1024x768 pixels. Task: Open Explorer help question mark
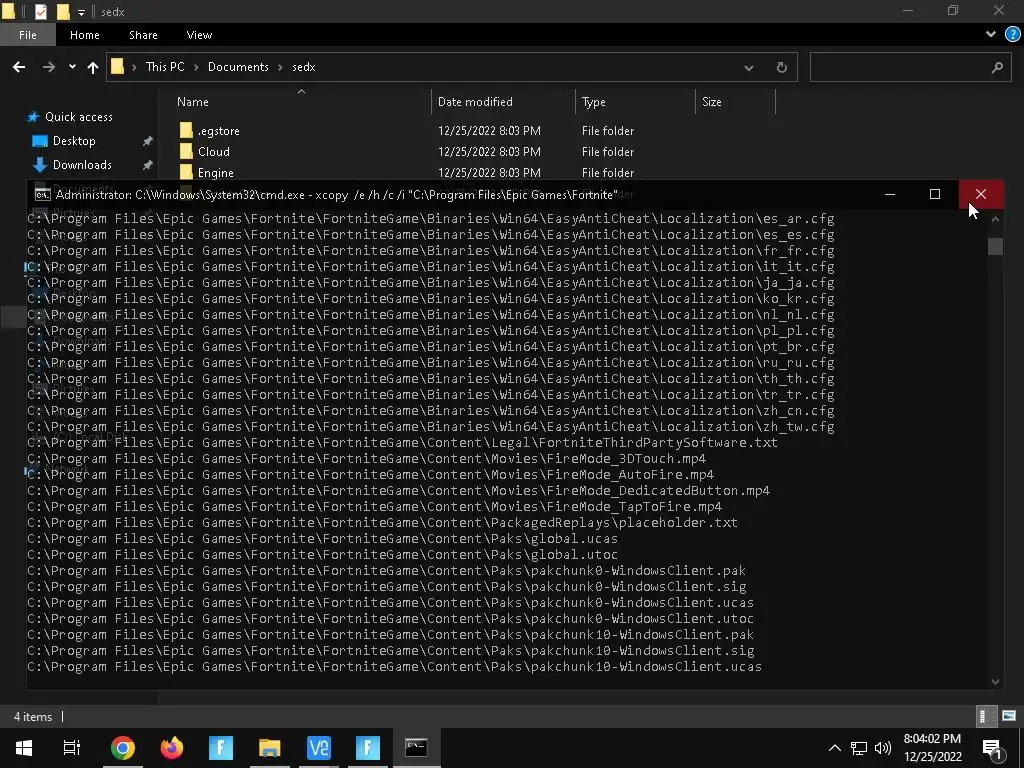1012,35
